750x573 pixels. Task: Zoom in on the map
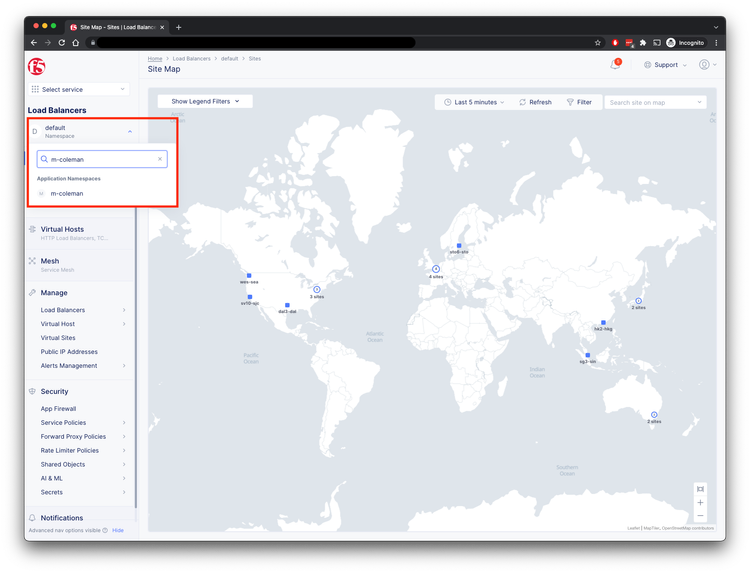click(700, 502)
